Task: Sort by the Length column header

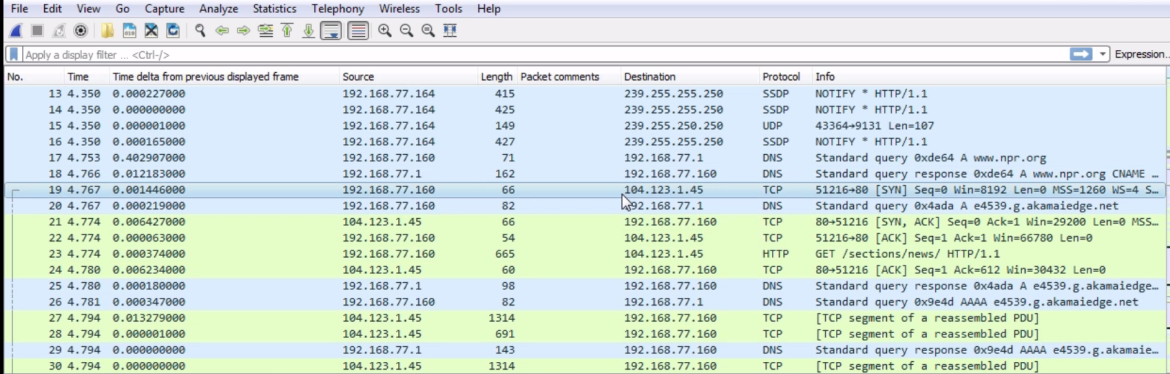Action: point(497,76)
